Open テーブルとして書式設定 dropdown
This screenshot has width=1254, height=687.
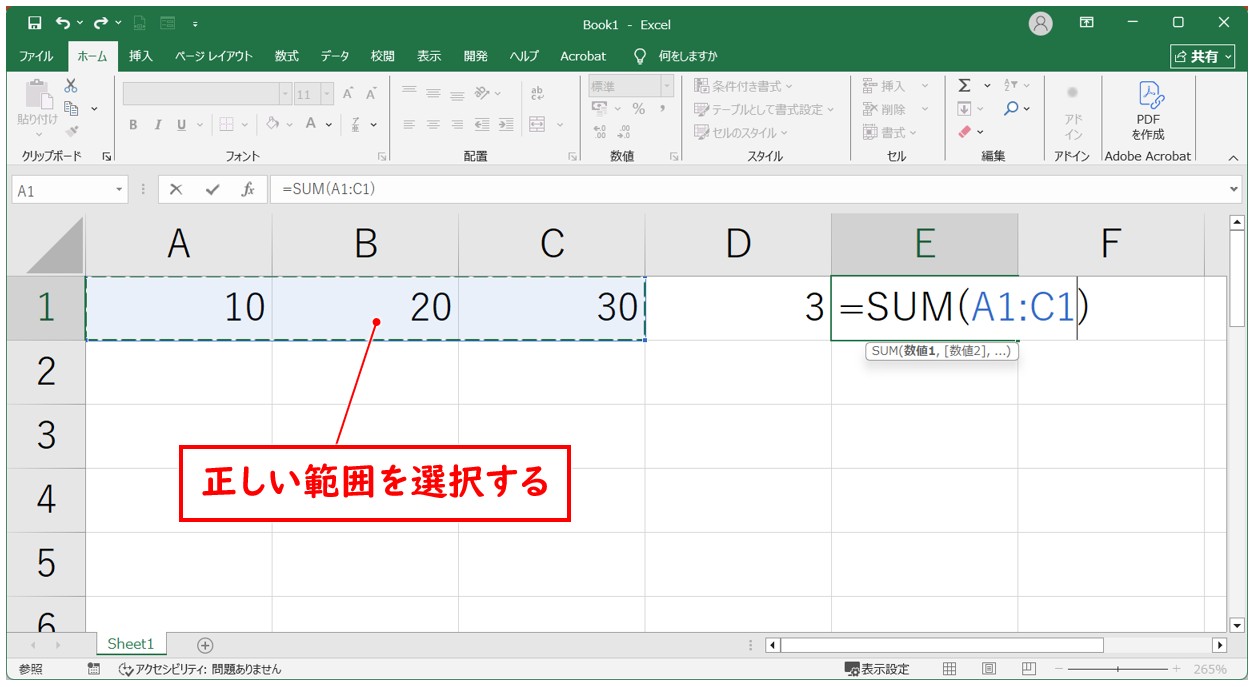(764, 109)
